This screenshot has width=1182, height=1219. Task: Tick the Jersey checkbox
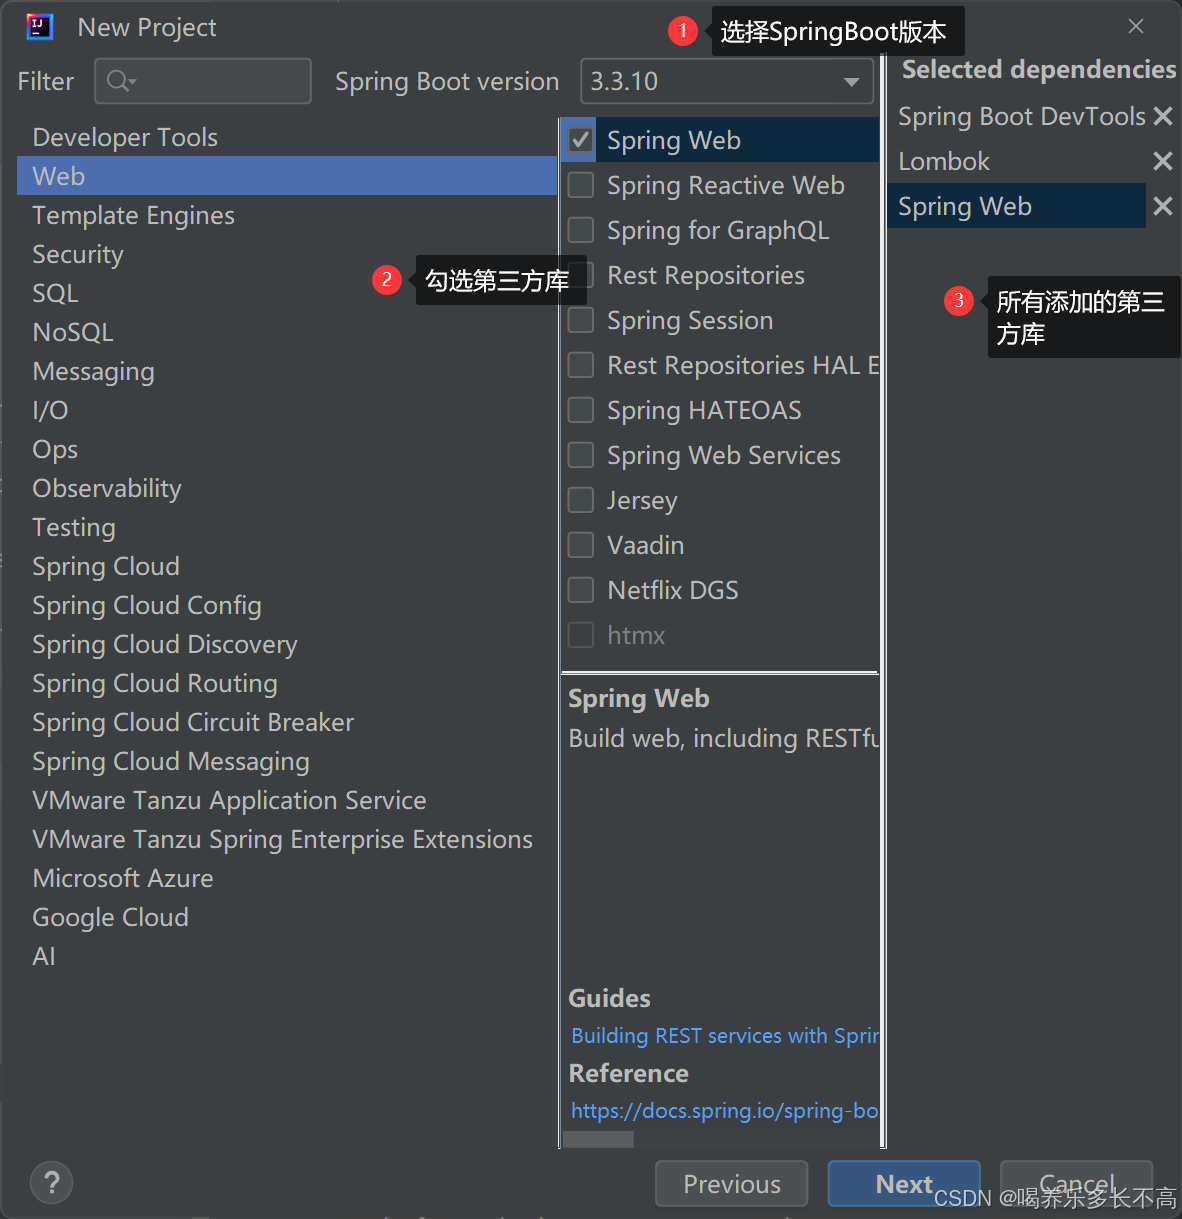tap(581, 500)
